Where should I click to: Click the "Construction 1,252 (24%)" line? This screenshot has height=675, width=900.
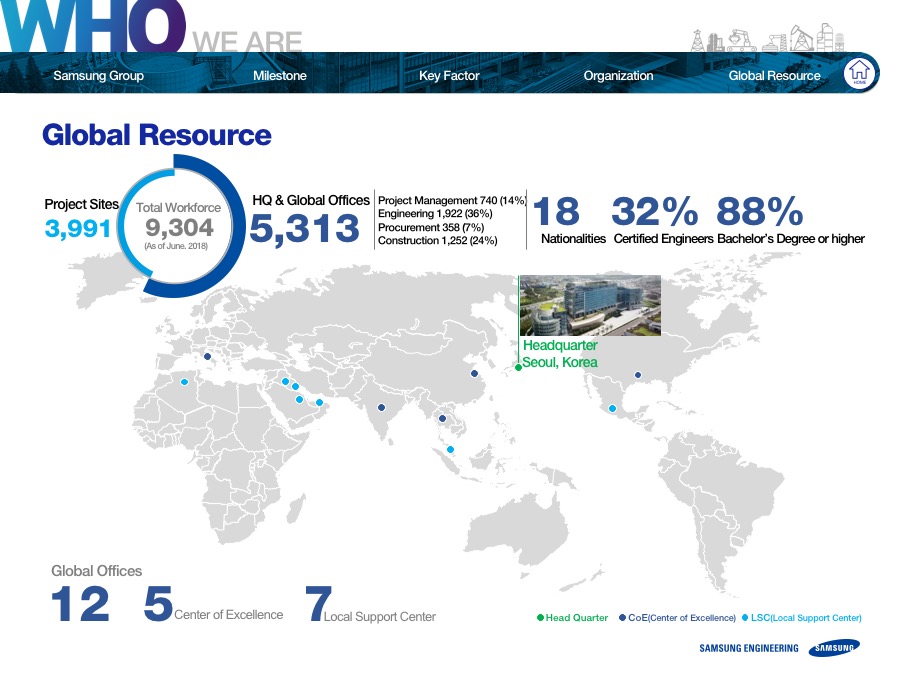coord(437,240)
